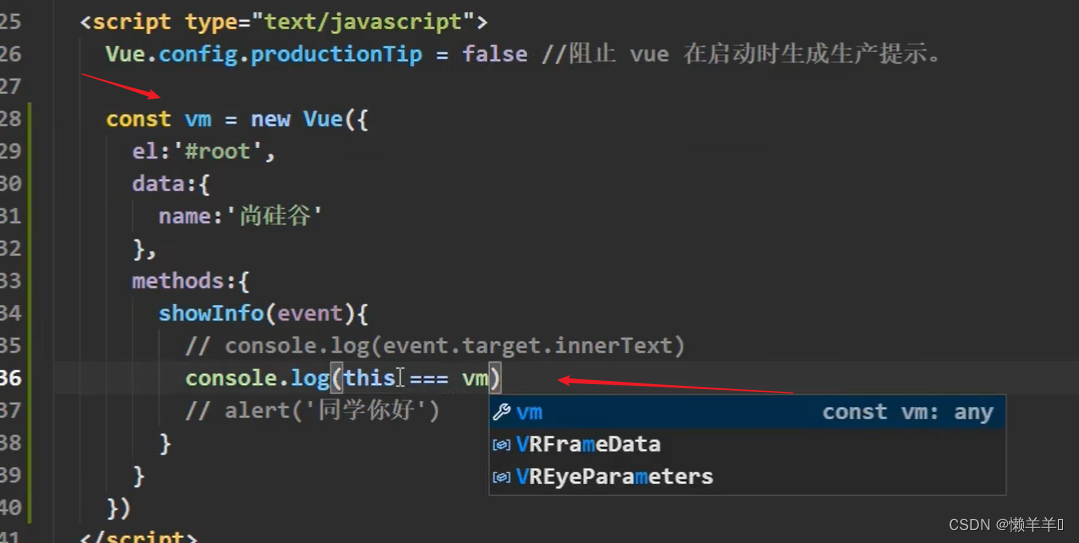Click the Vue constructor after the new keyword

point(323,119)
